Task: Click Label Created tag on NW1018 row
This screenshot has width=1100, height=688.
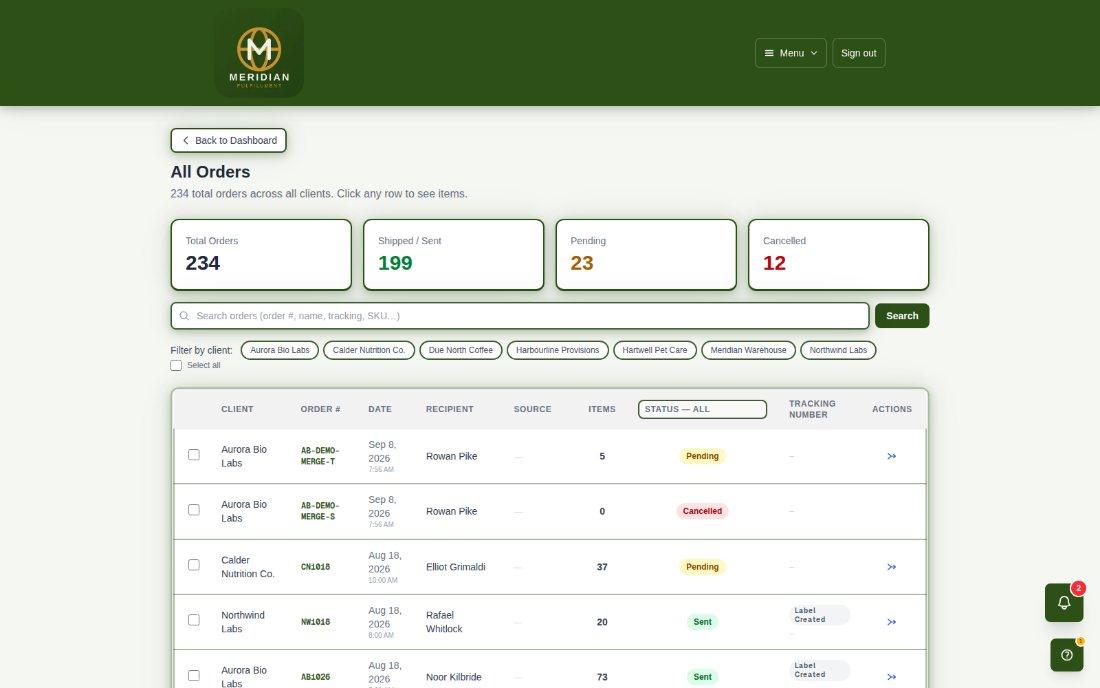Action: (x=819, y=615)
